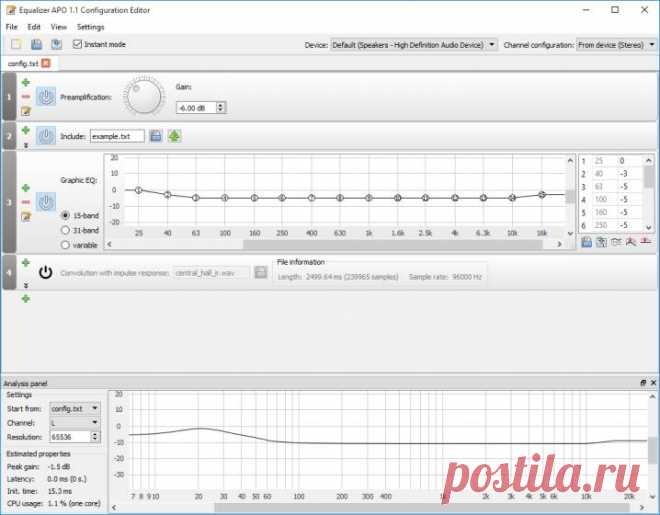Close the config.txt tab

pos(46,63)
